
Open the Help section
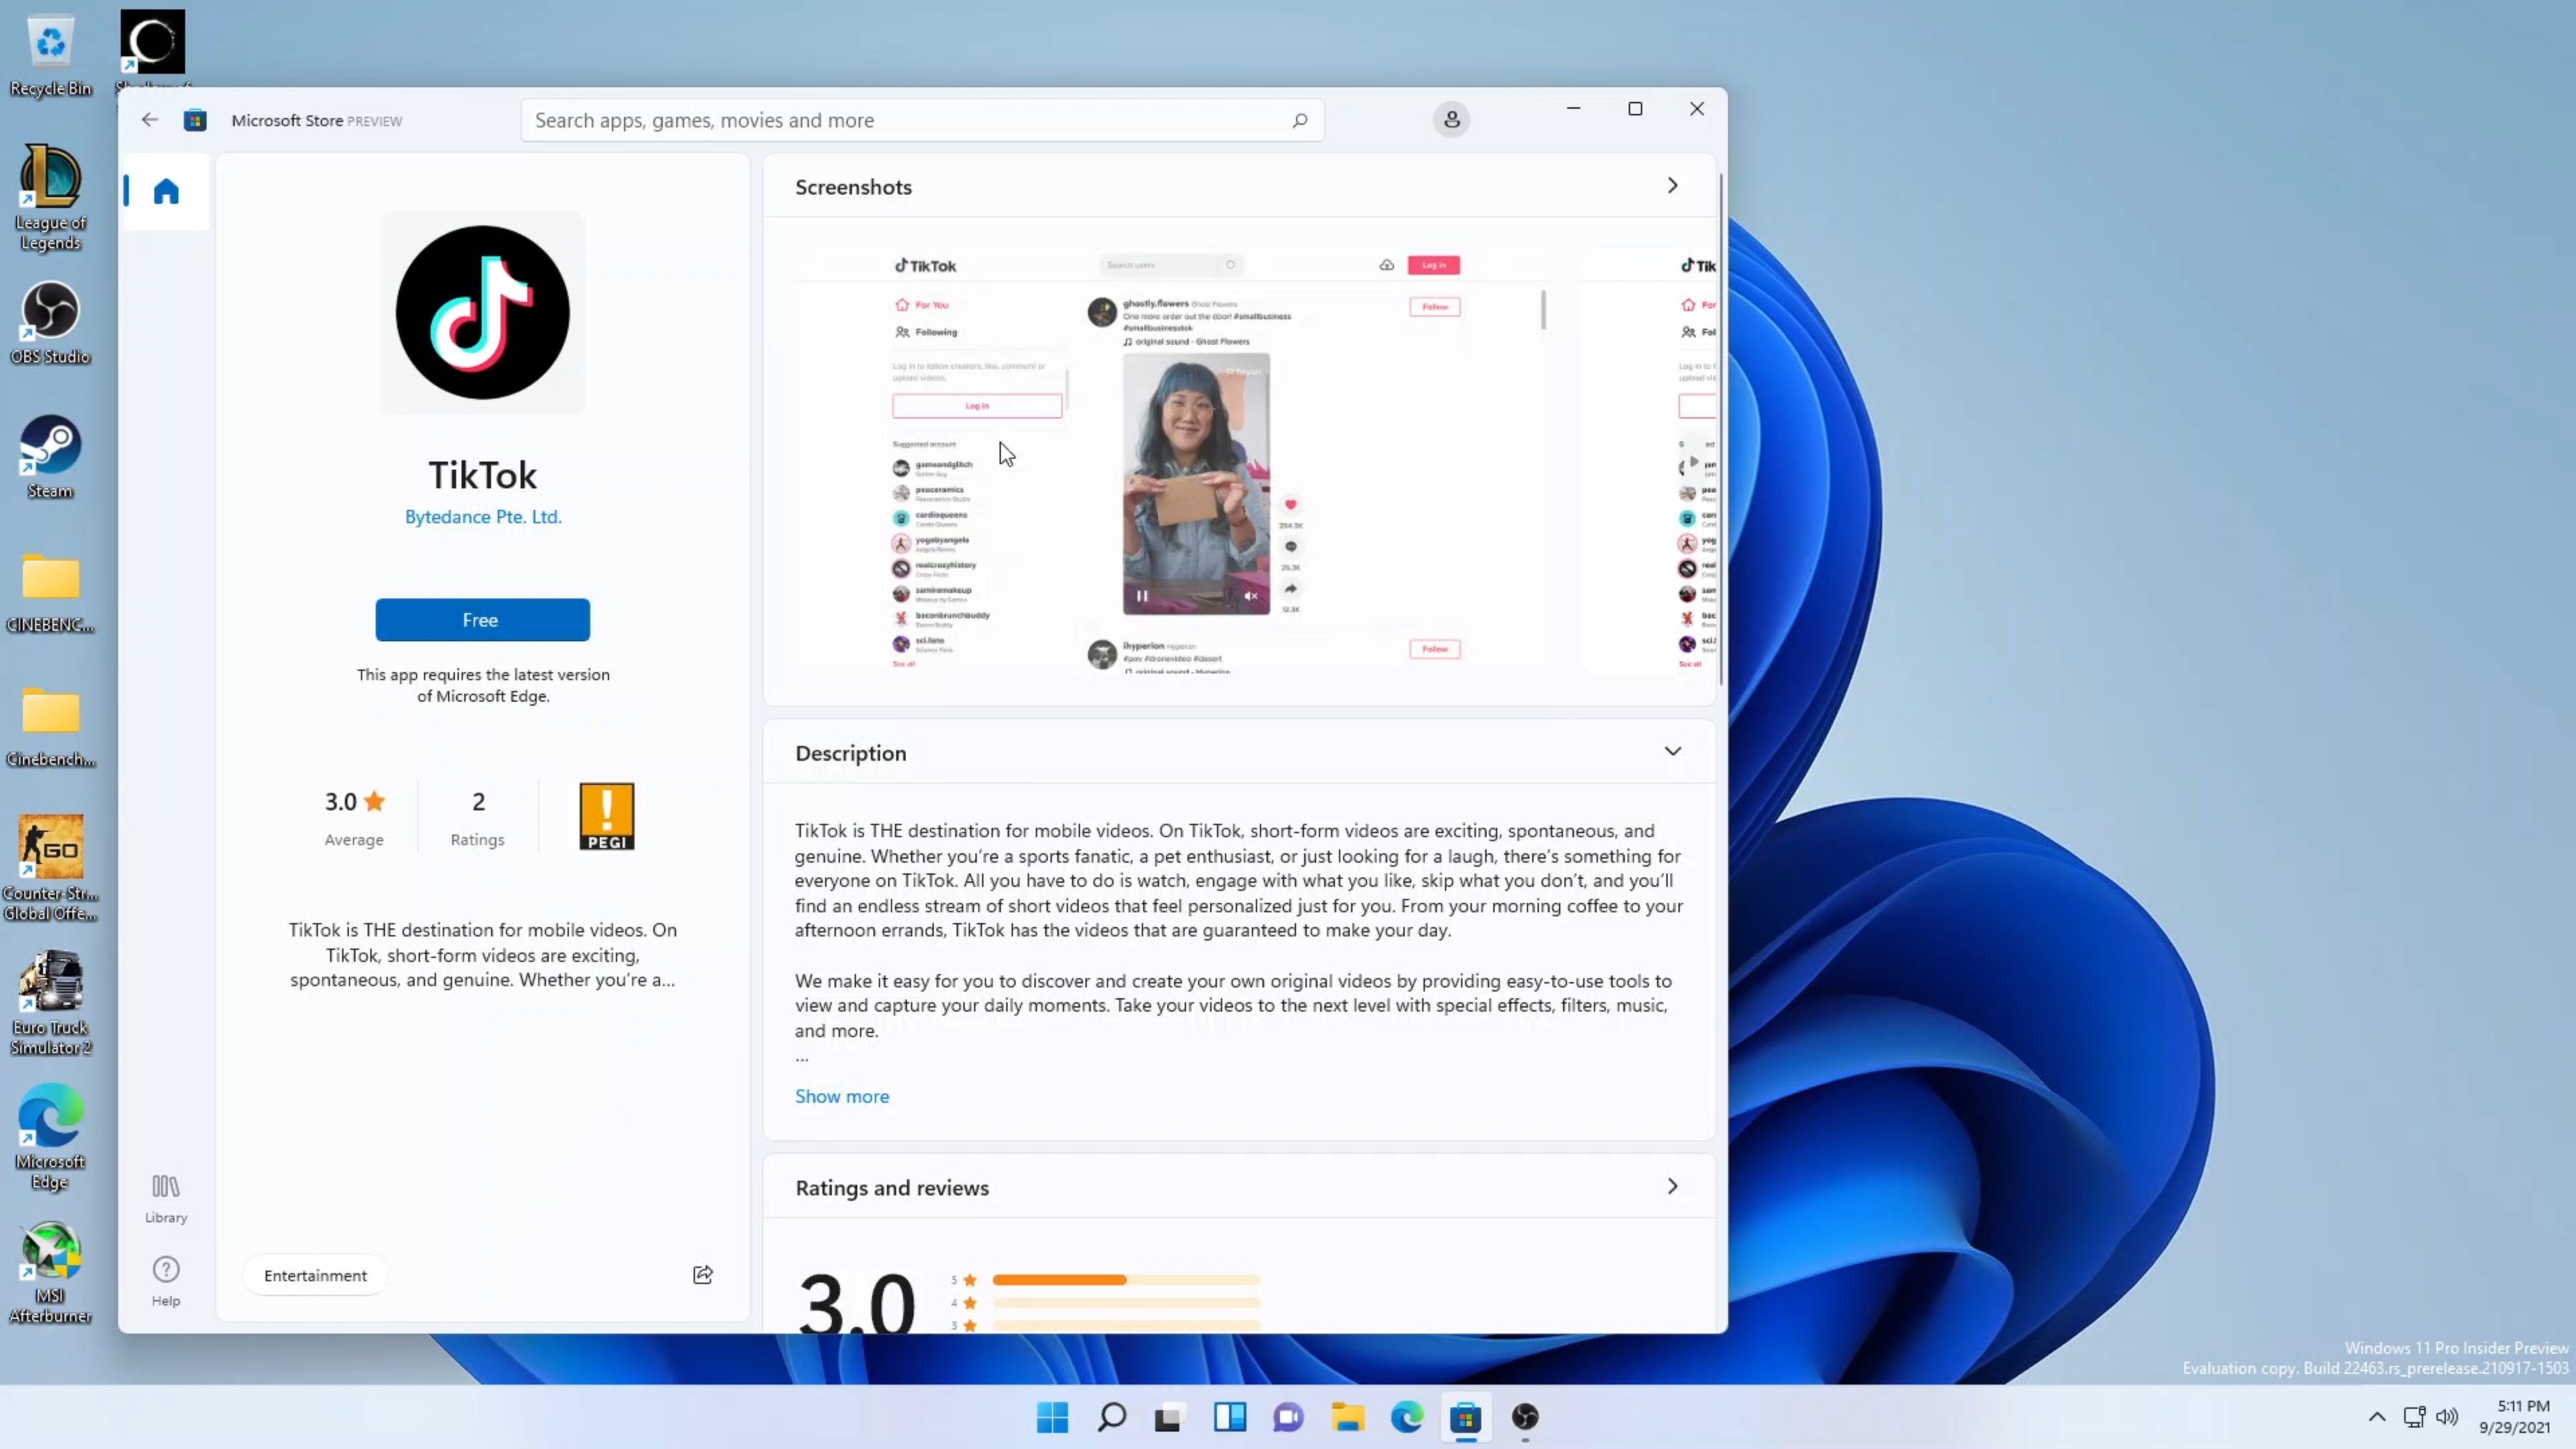point(166,1281)
